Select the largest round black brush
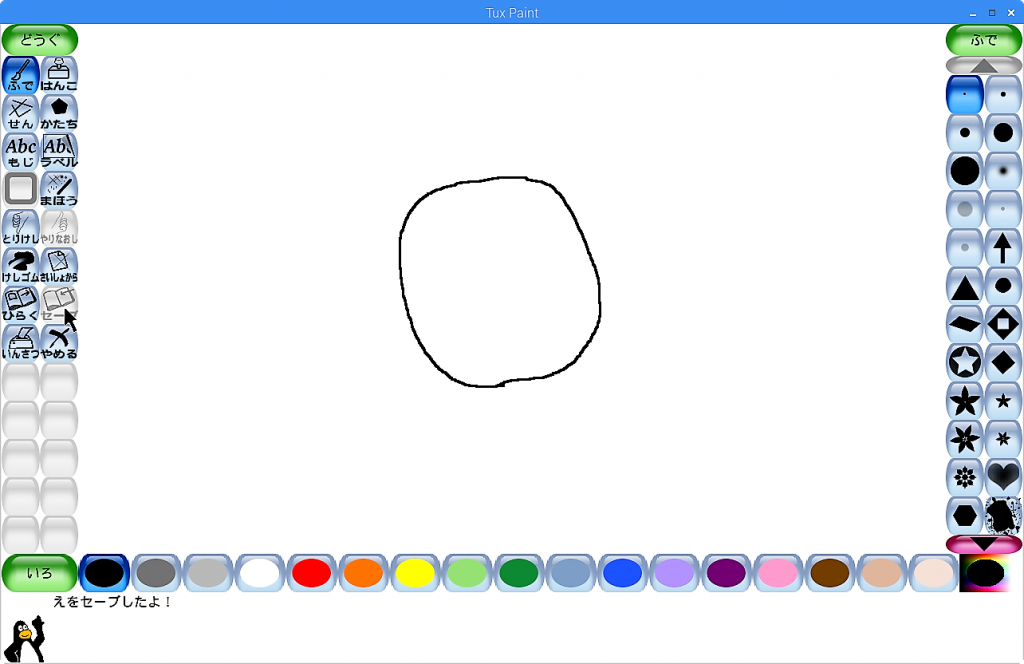The image size is (1024, 664). click(965, 171)
